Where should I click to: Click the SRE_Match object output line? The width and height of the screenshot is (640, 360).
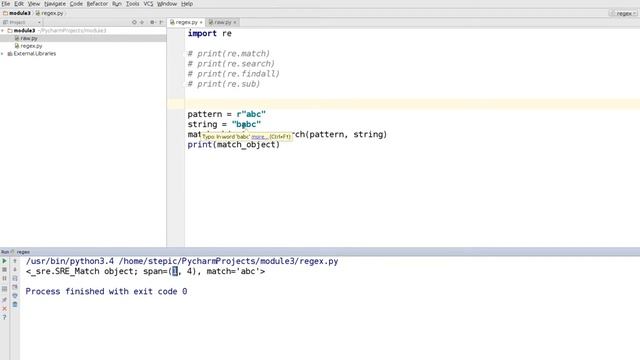pyautogui.click(x=145, y=271)
